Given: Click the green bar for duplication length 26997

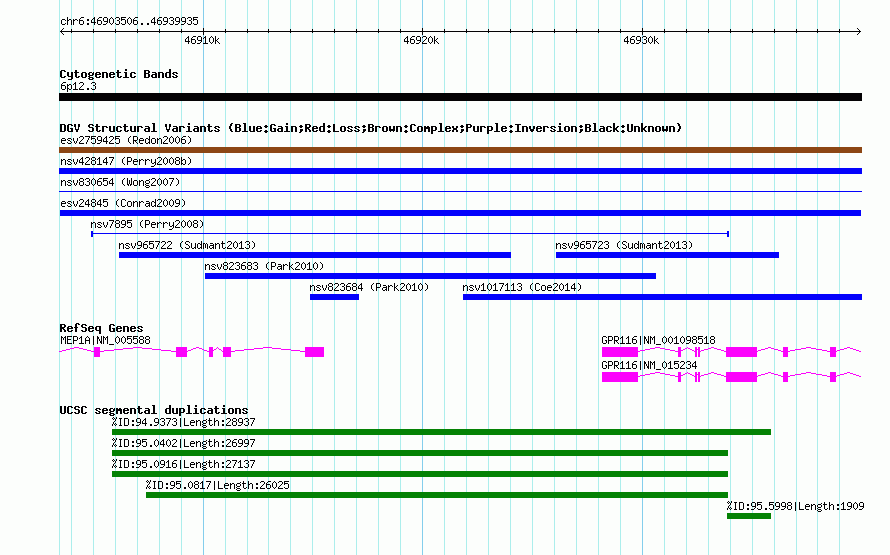Looking at the screenshot, I should point(420,453).
